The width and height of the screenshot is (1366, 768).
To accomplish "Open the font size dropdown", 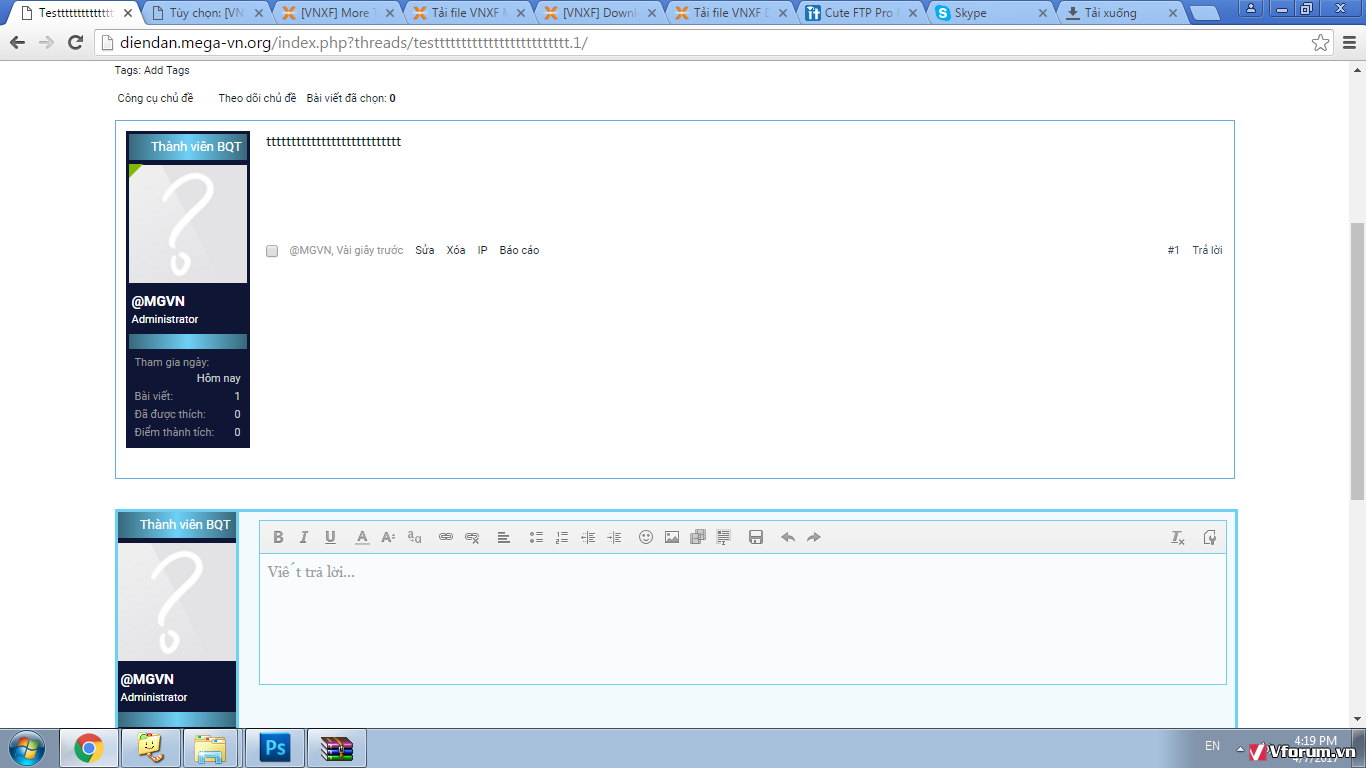I will [x=388, y=537].
